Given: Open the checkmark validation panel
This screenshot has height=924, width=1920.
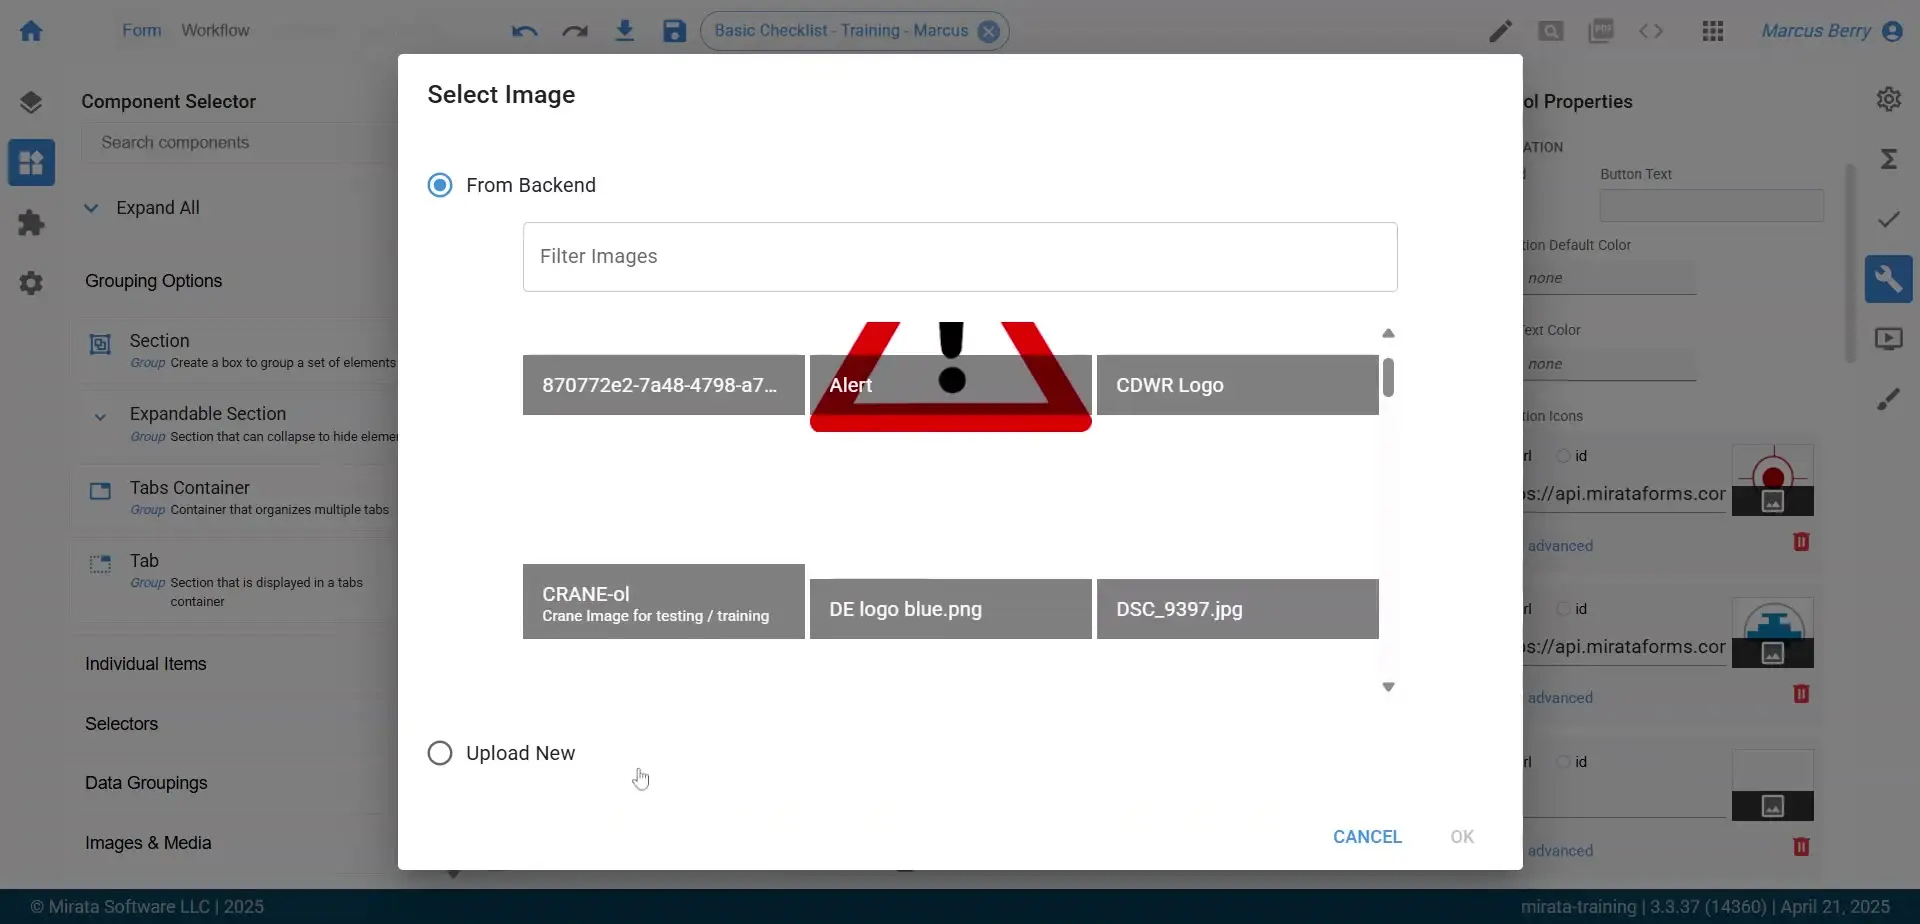Looking at the screenshot, I should (1889, 218).
